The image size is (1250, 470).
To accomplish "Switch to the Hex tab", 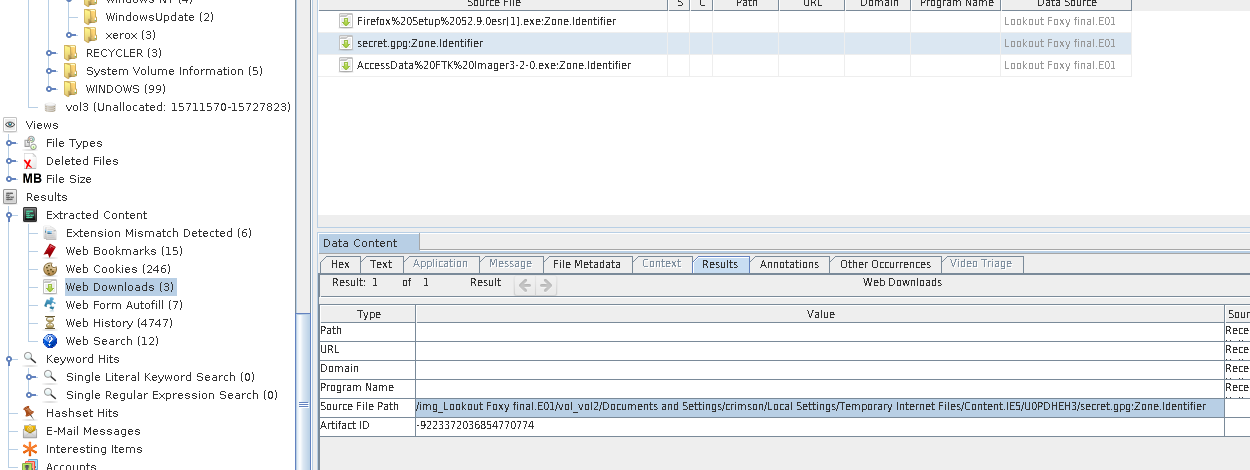I will 340,264.
